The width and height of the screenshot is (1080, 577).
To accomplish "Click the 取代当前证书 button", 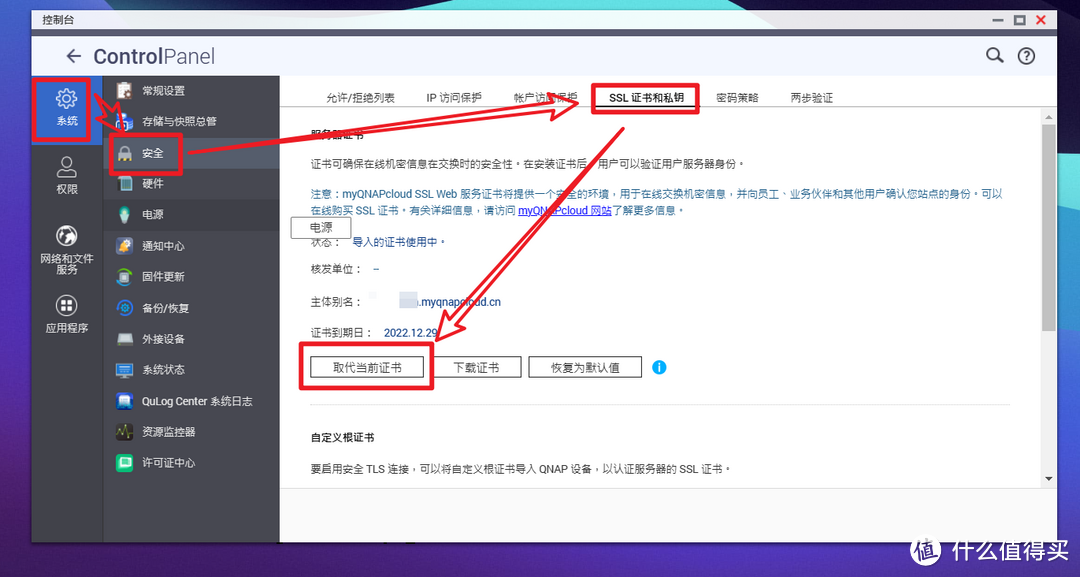I will pos(367,367).
